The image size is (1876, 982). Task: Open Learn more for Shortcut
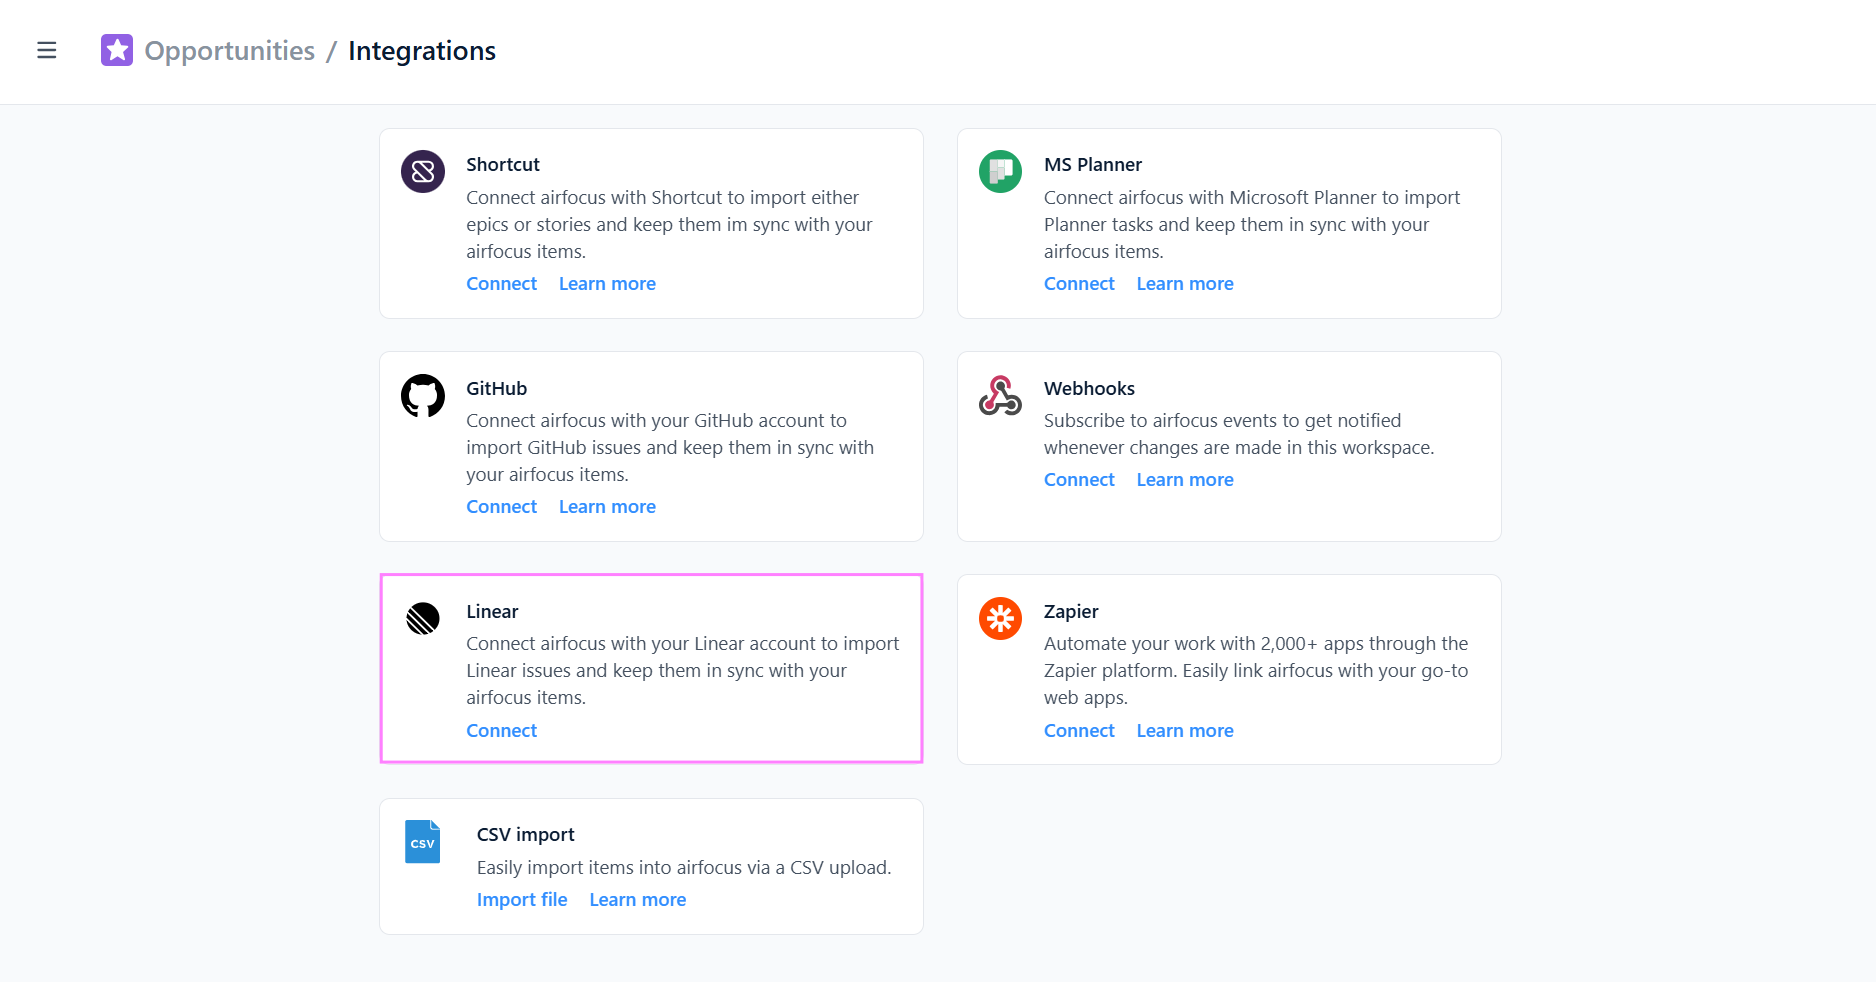[x=607, y=284]
